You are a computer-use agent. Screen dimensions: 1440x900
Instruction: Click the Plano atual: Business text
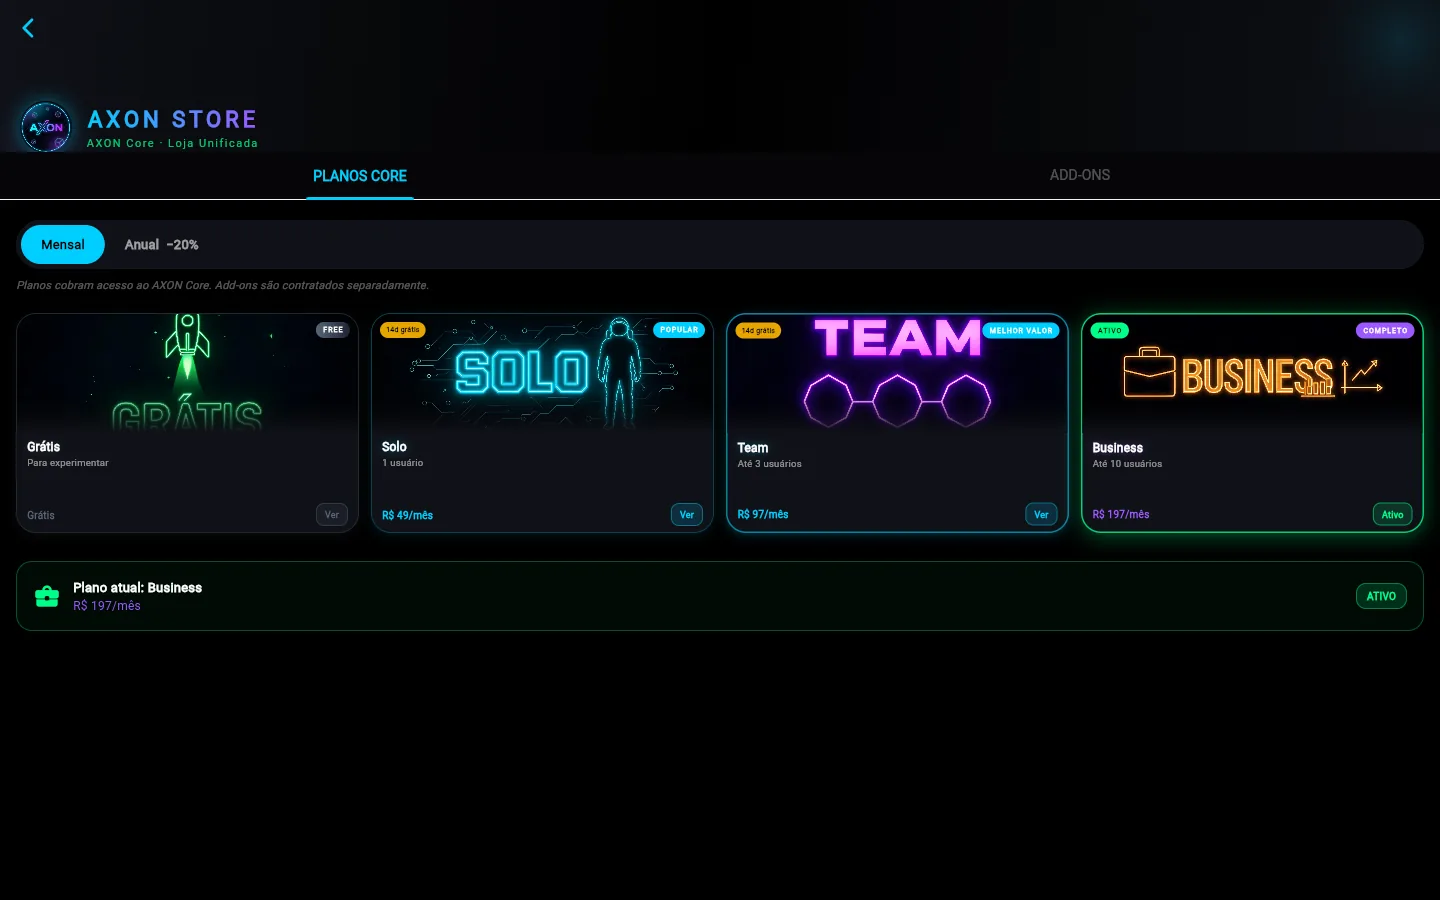pyautogui.click(x=137, y=588)
